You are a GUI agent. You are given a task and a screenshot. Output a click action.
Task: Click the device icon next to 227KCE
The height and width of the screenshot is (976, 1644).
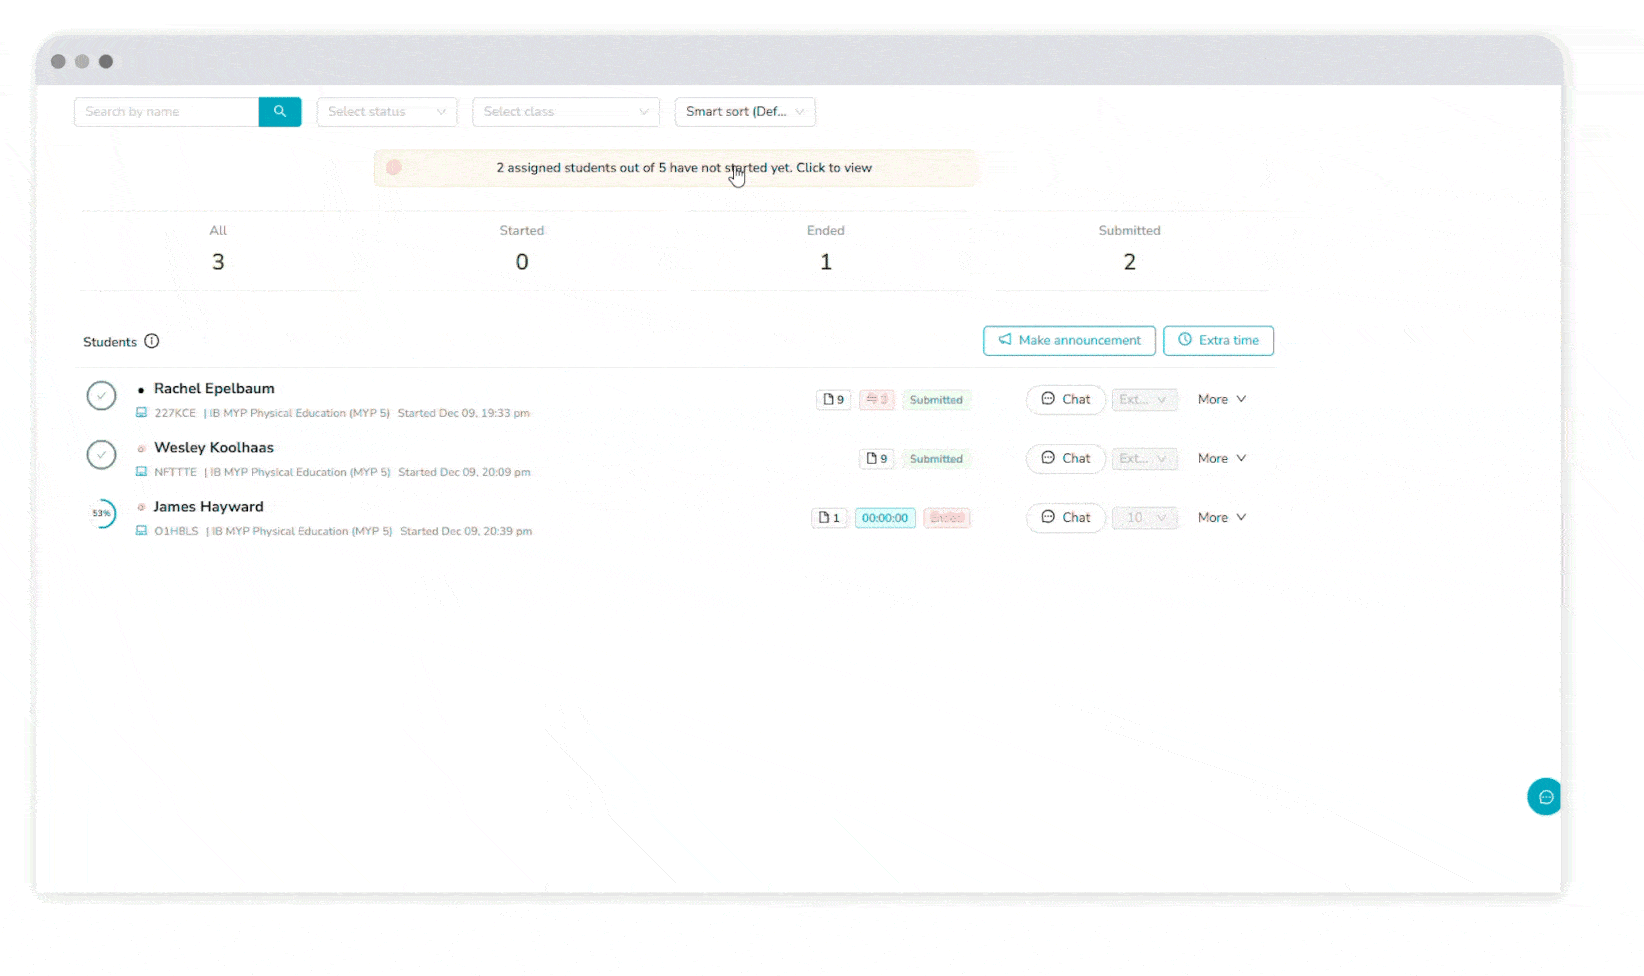(x=141, y=413)
